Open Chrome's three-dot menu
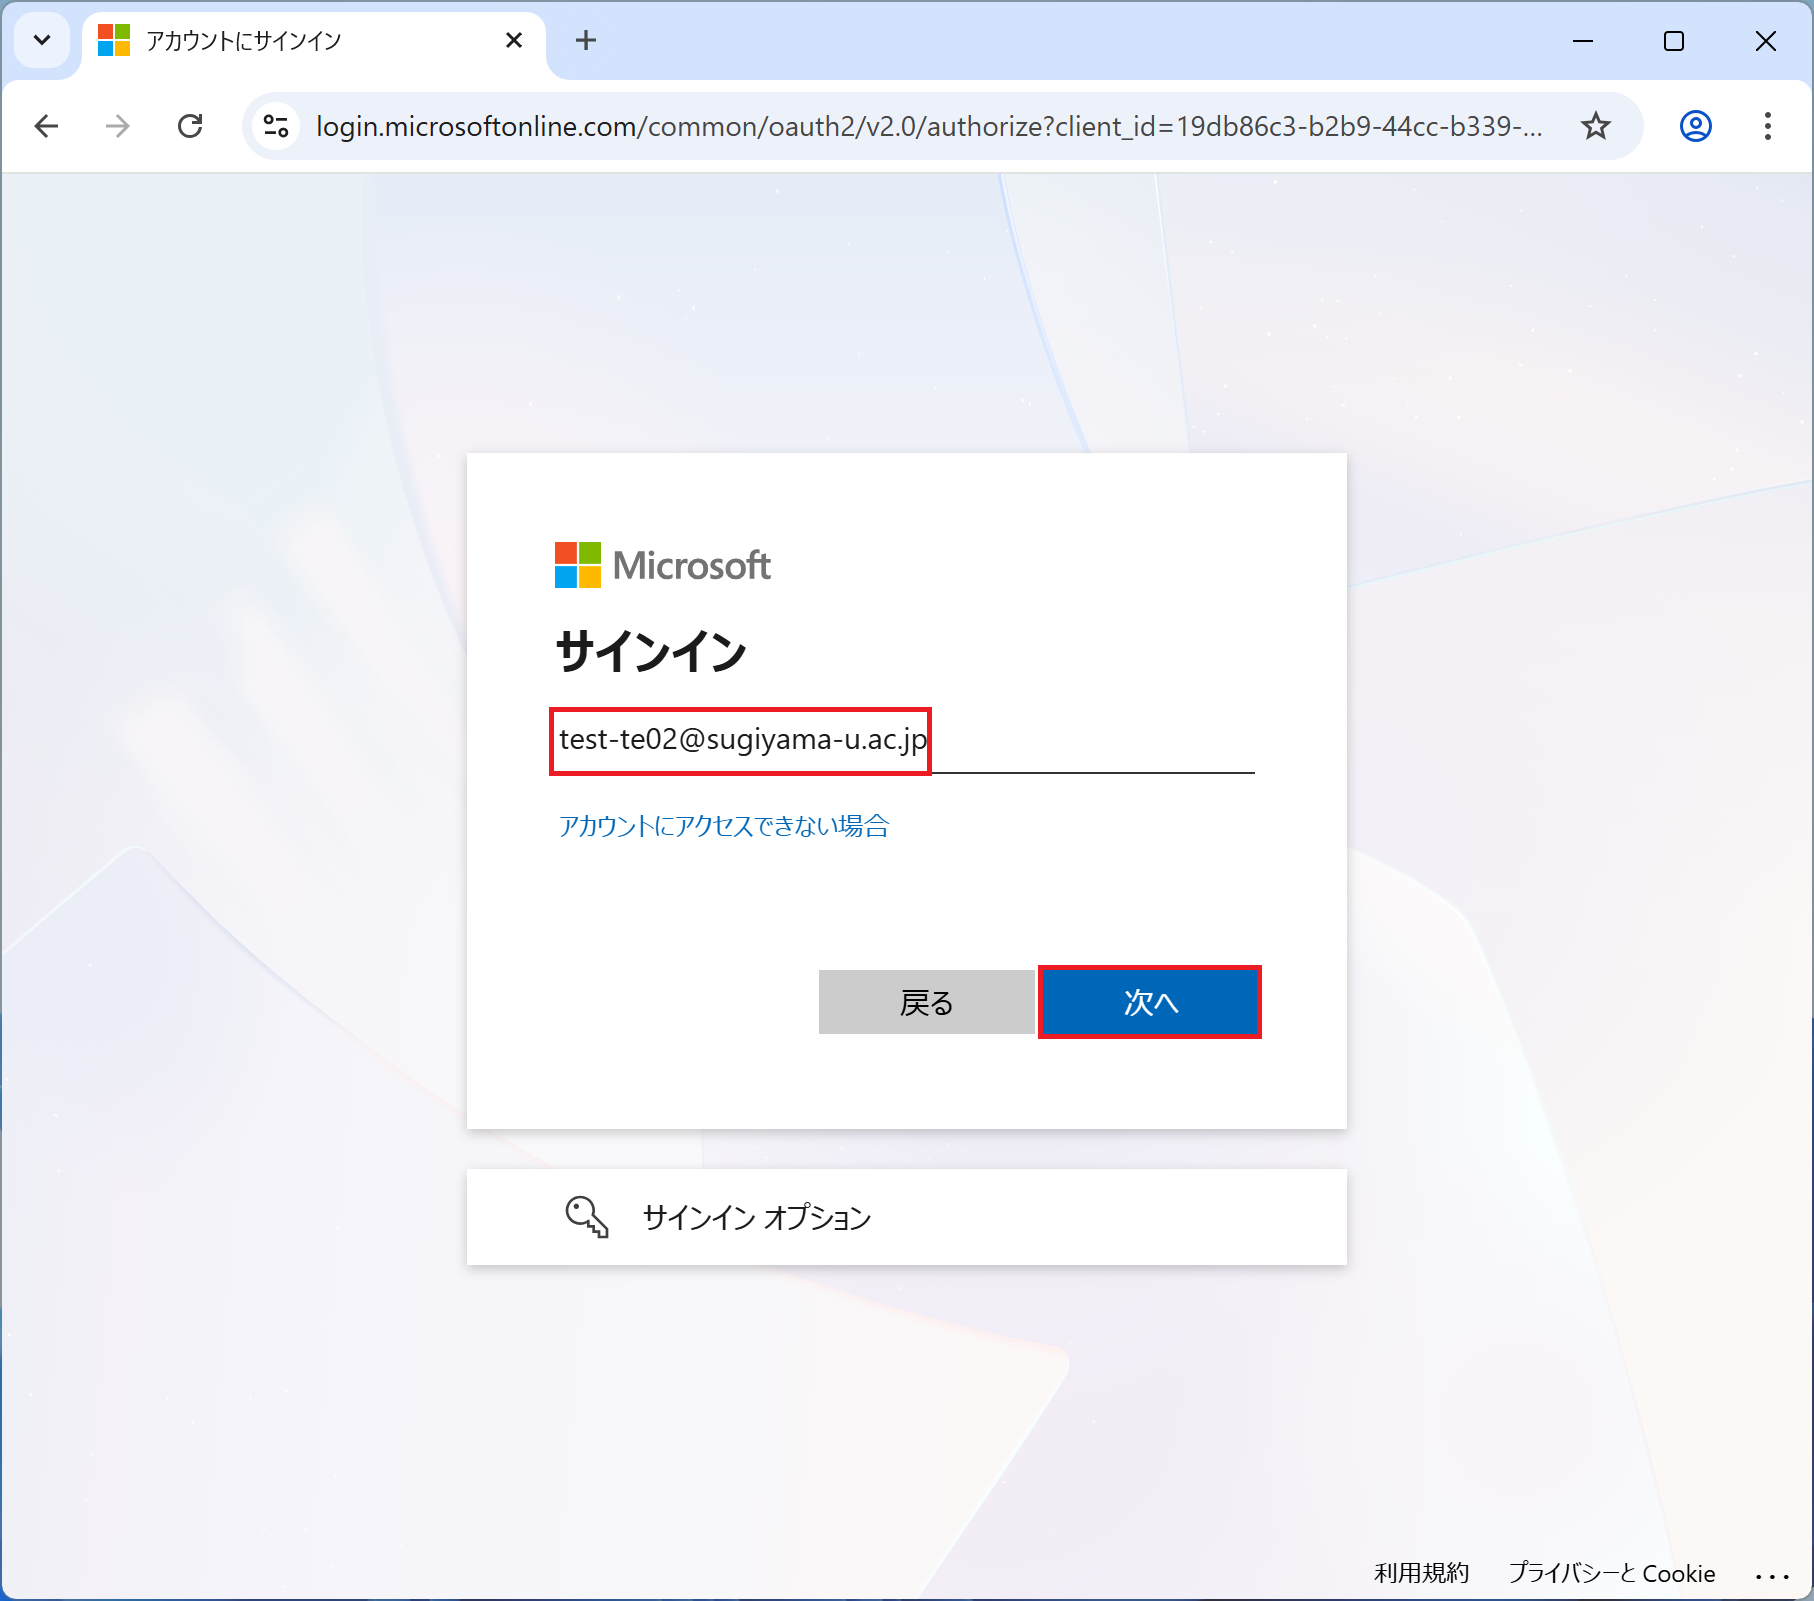 pyautogui.click(x=1767, y=126)
